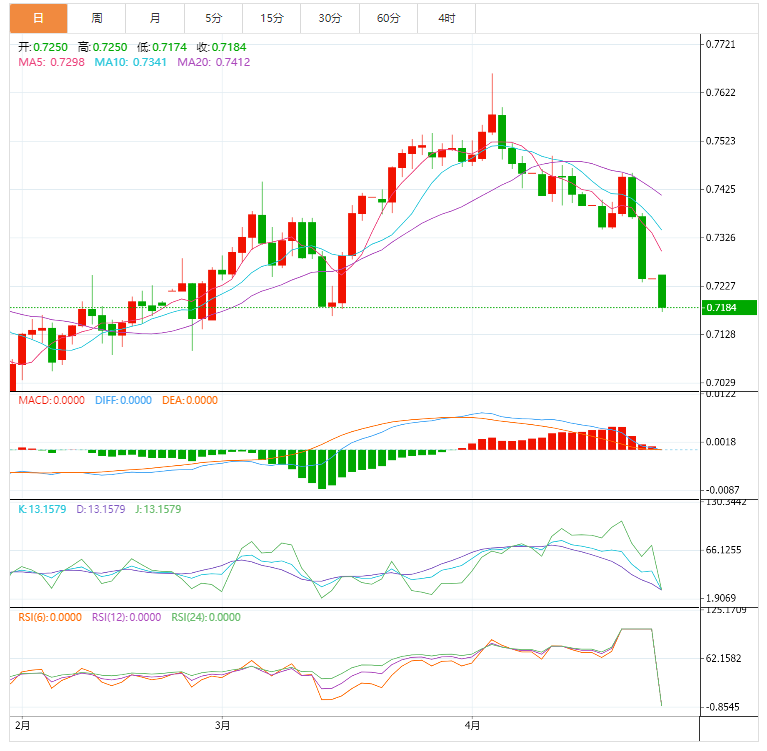Click the 3月 date axis label
The width and height of the screenshot is (767, 751).
tap(223, 725)
